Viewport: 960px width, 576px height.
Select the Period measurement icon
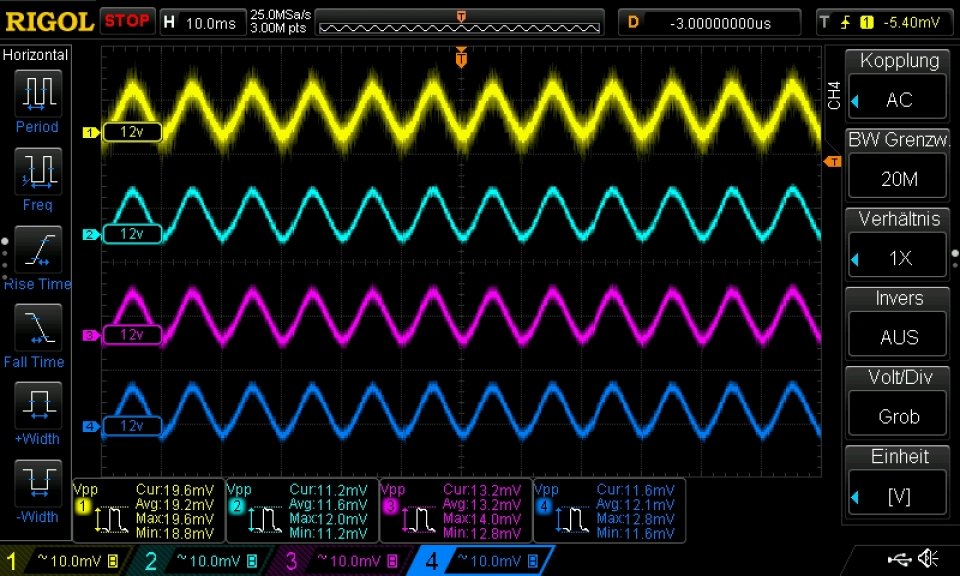(38, 93)
